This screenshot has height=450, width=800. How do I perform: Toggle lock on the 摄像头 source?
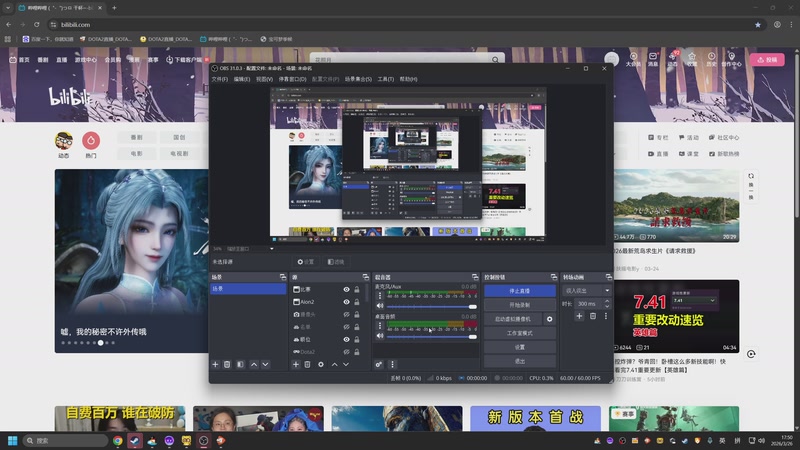tap(357, 314)
